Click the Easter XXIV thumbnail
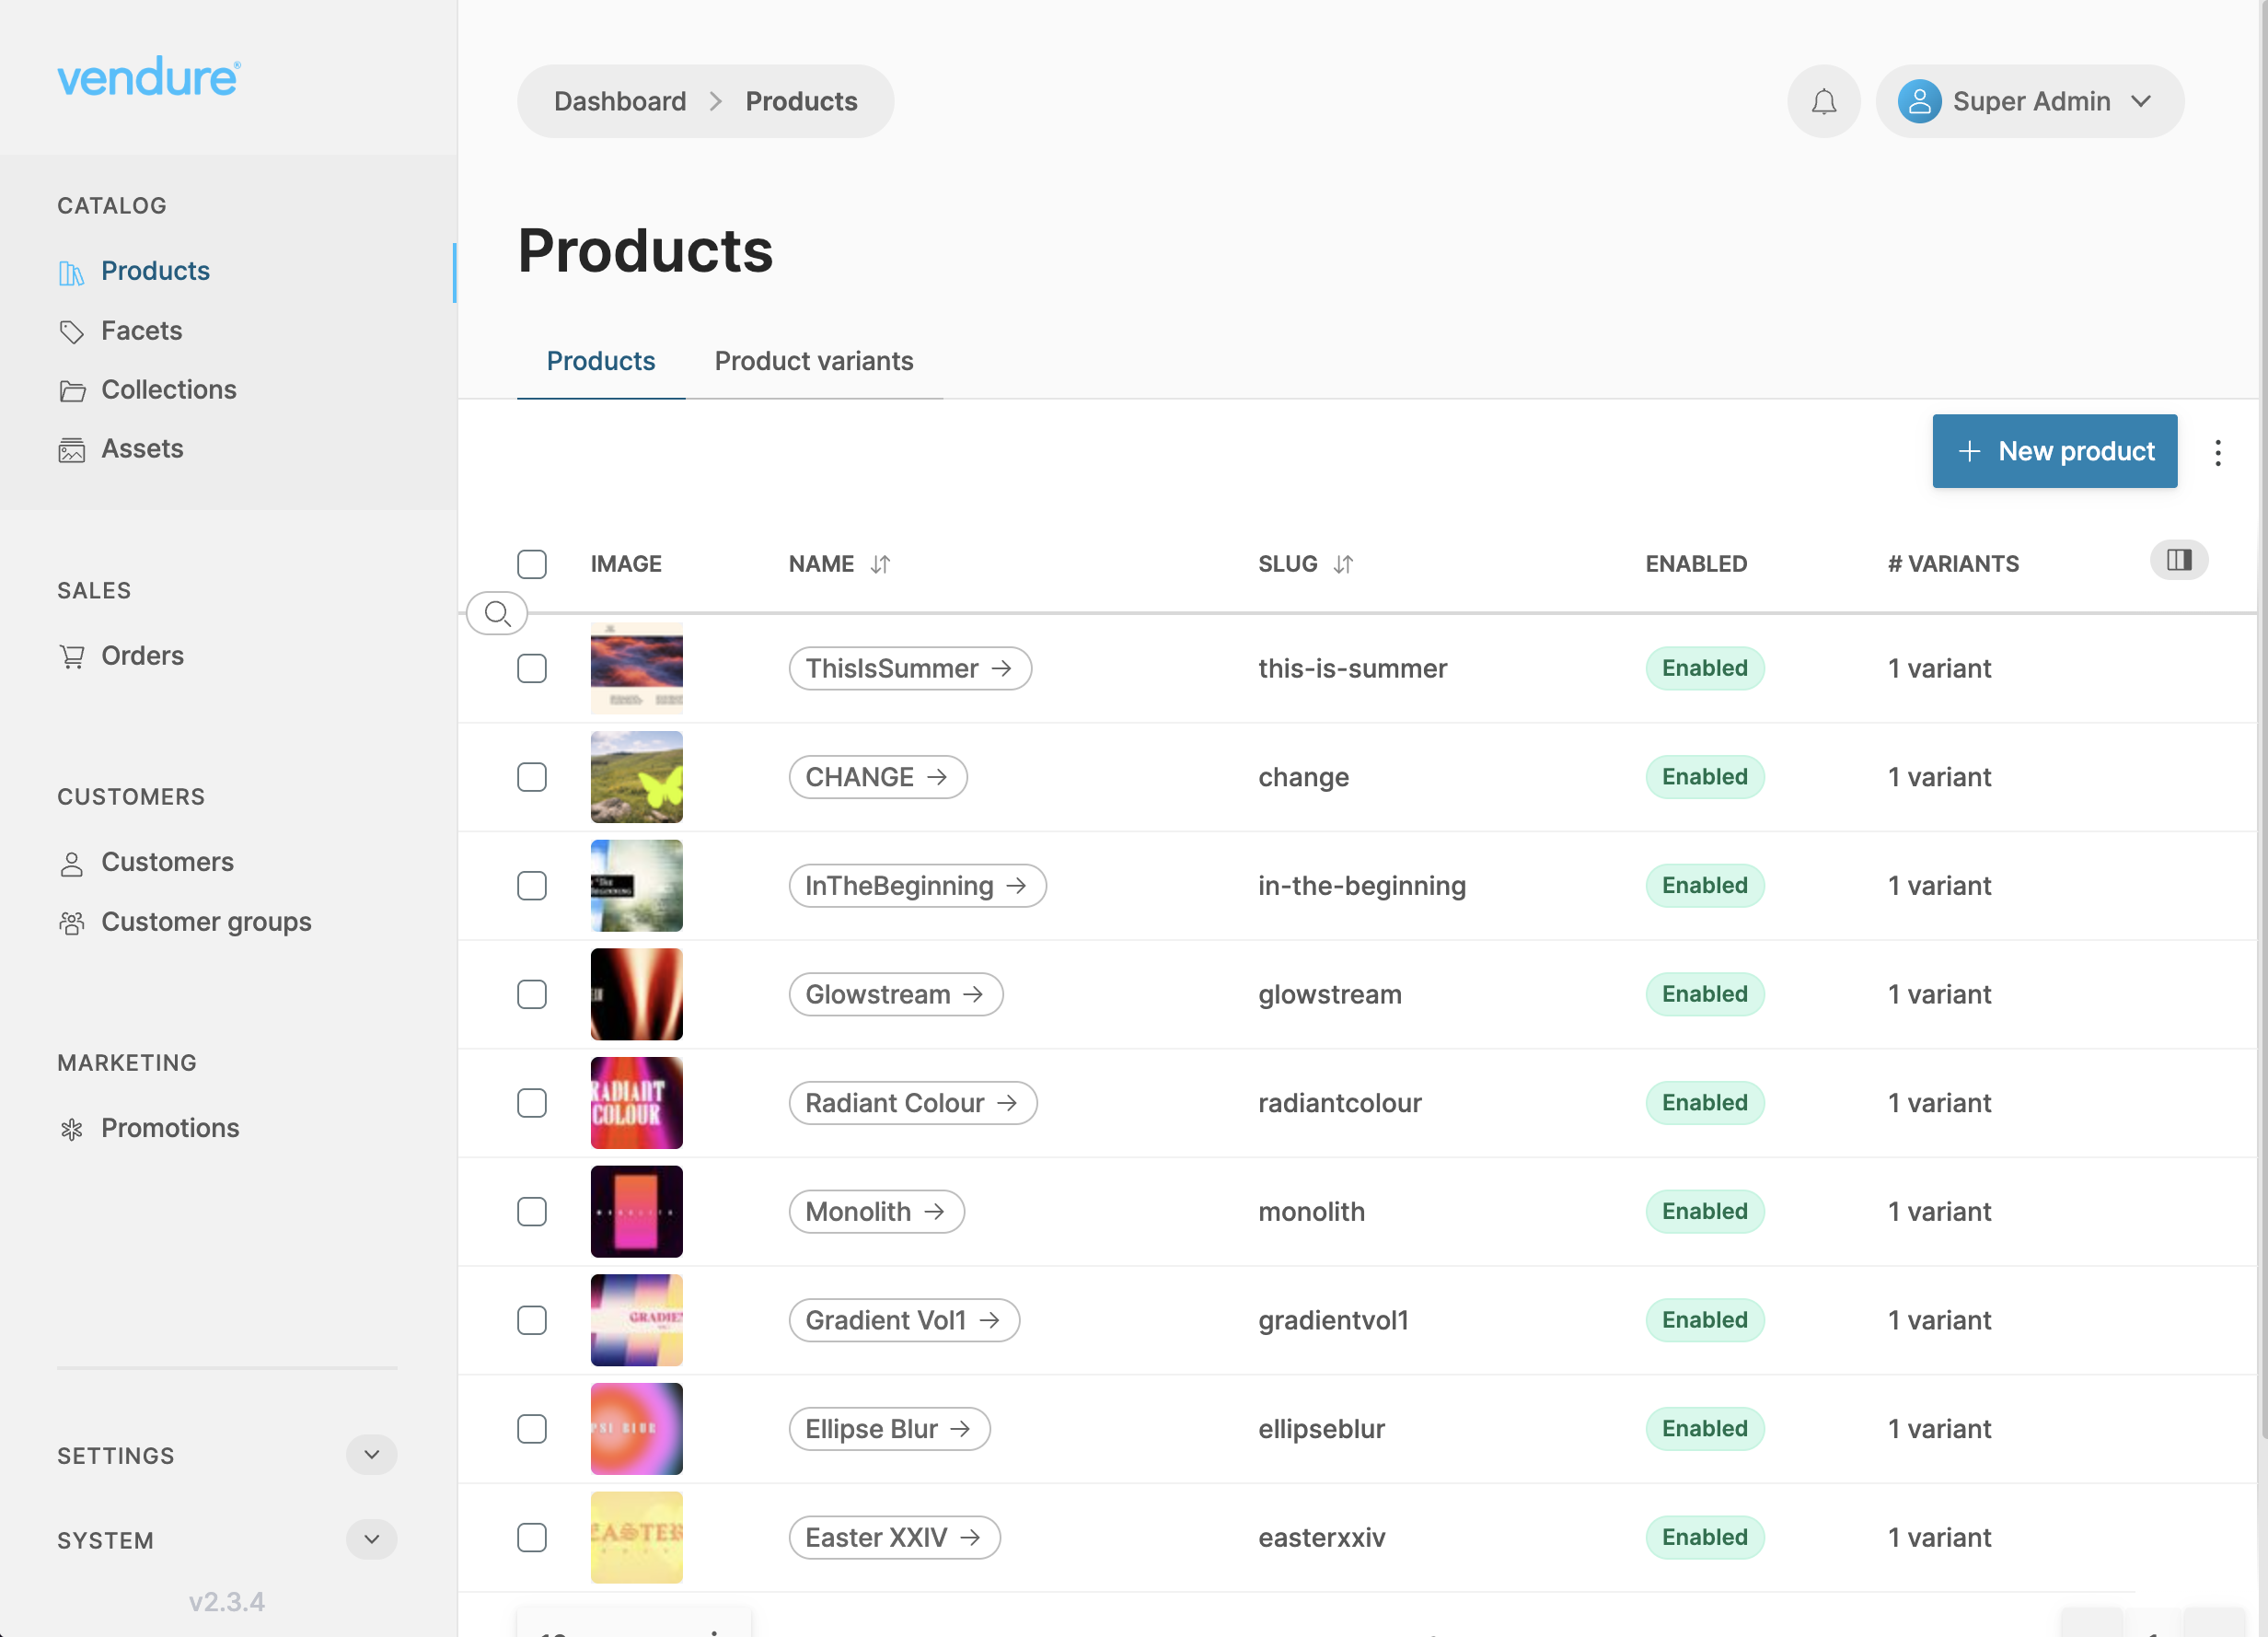 pos(636,1538)
